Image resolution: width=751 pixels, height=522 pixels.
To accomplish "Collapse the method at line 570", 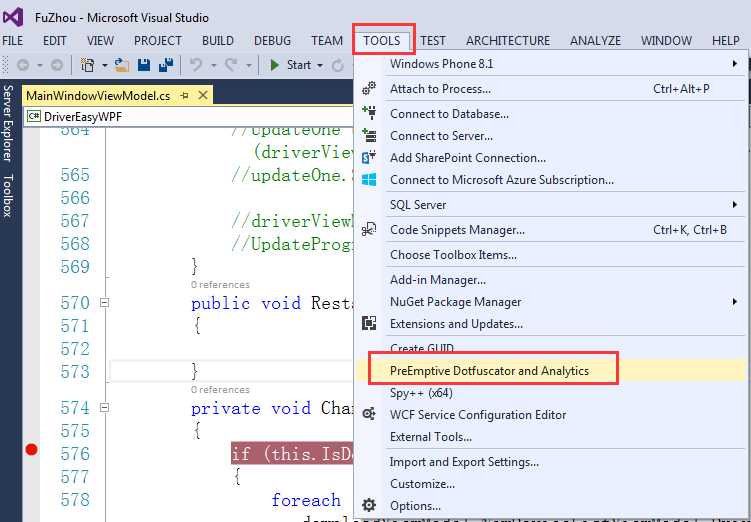I will [104, 303].
